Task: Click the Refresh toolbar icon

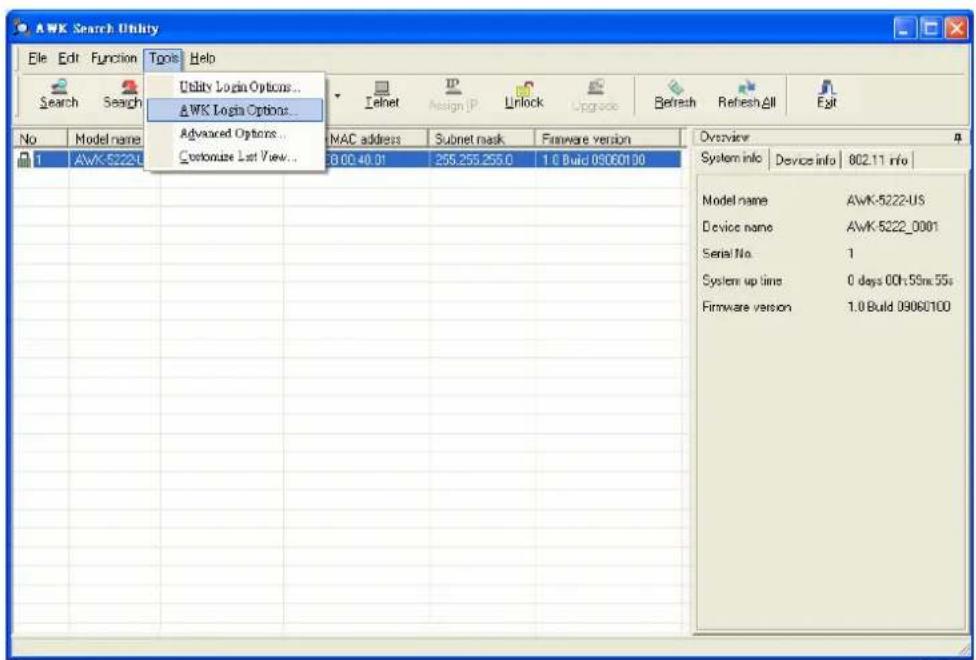Action: [x=674, y=95]
